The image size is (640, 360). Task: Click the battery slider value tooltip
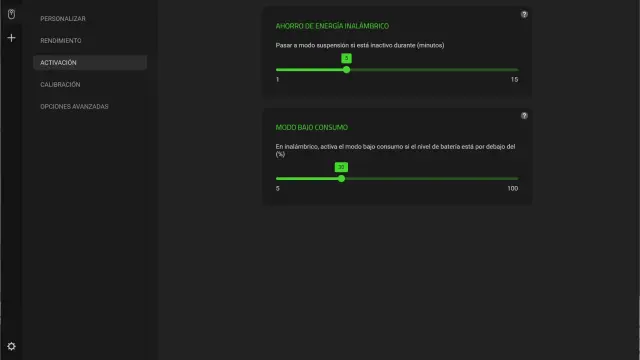pos(341,167)
